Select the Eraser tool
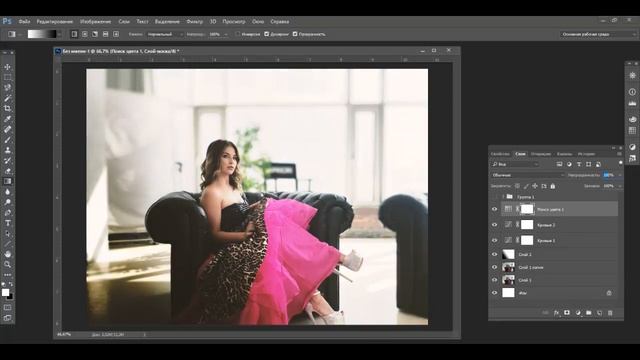640x360 pixels. (x=7, y=171)
